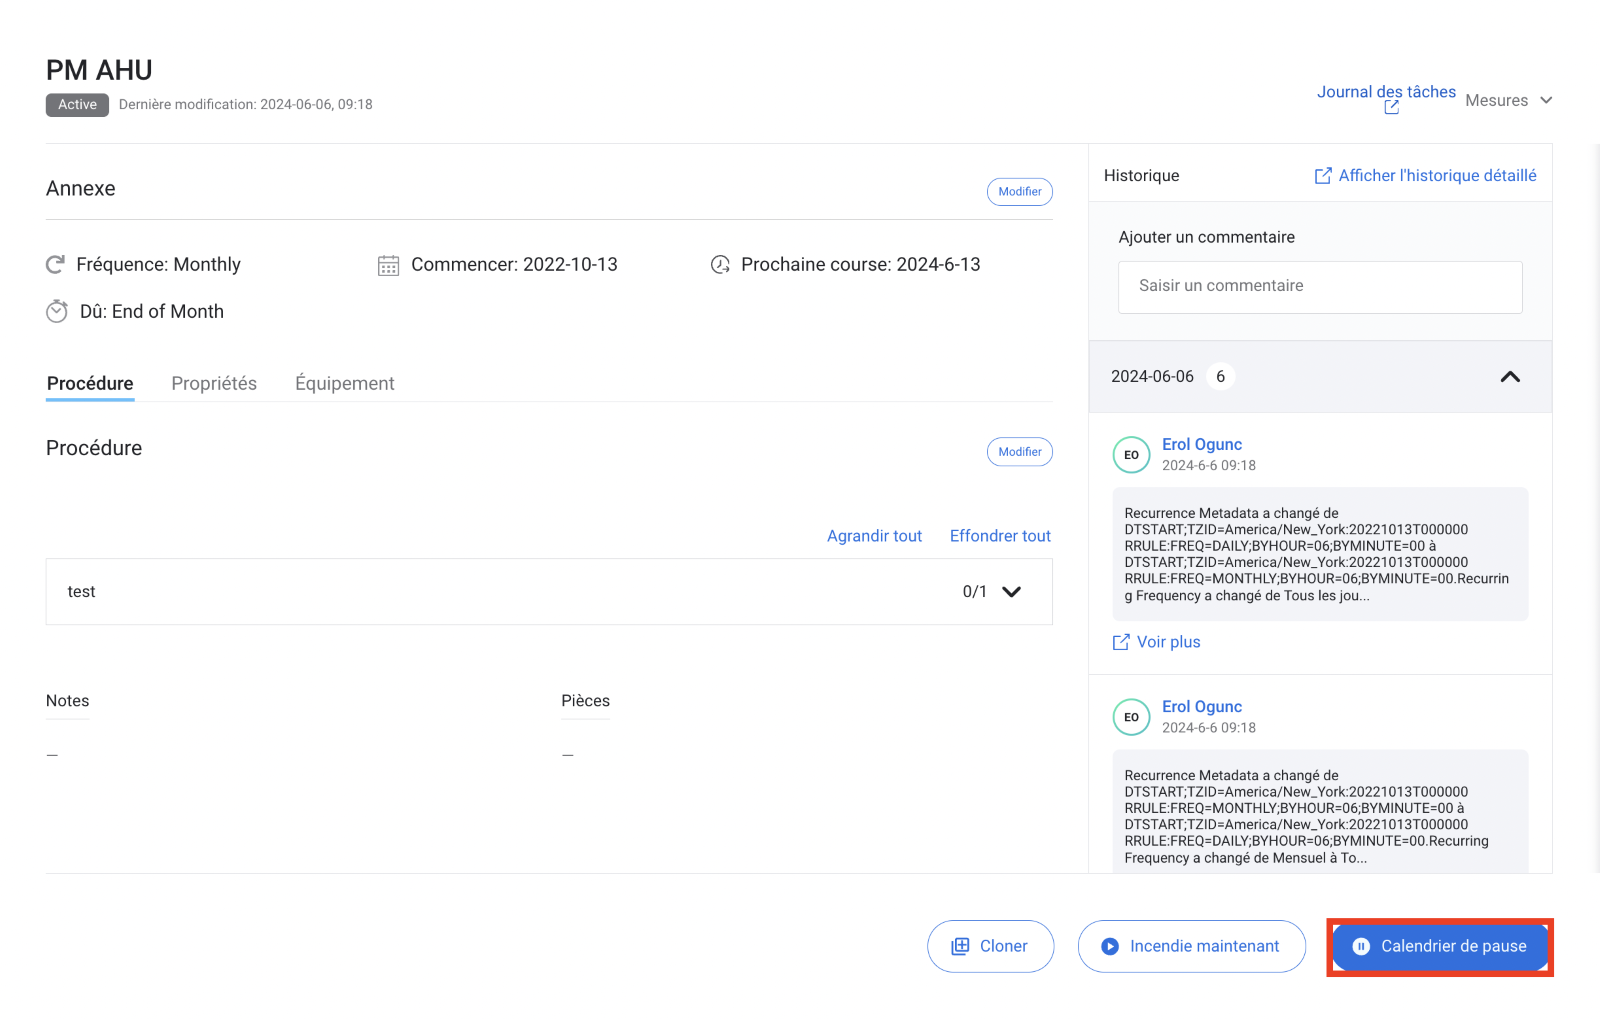Click the second Erol Ogunc EO avatar

click(x=1131, y=717)
